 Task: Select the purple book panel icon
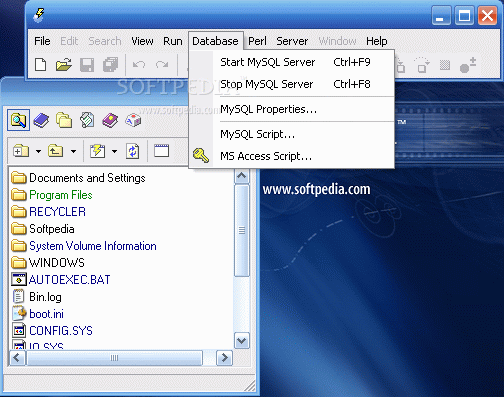[x=110, y=120]
